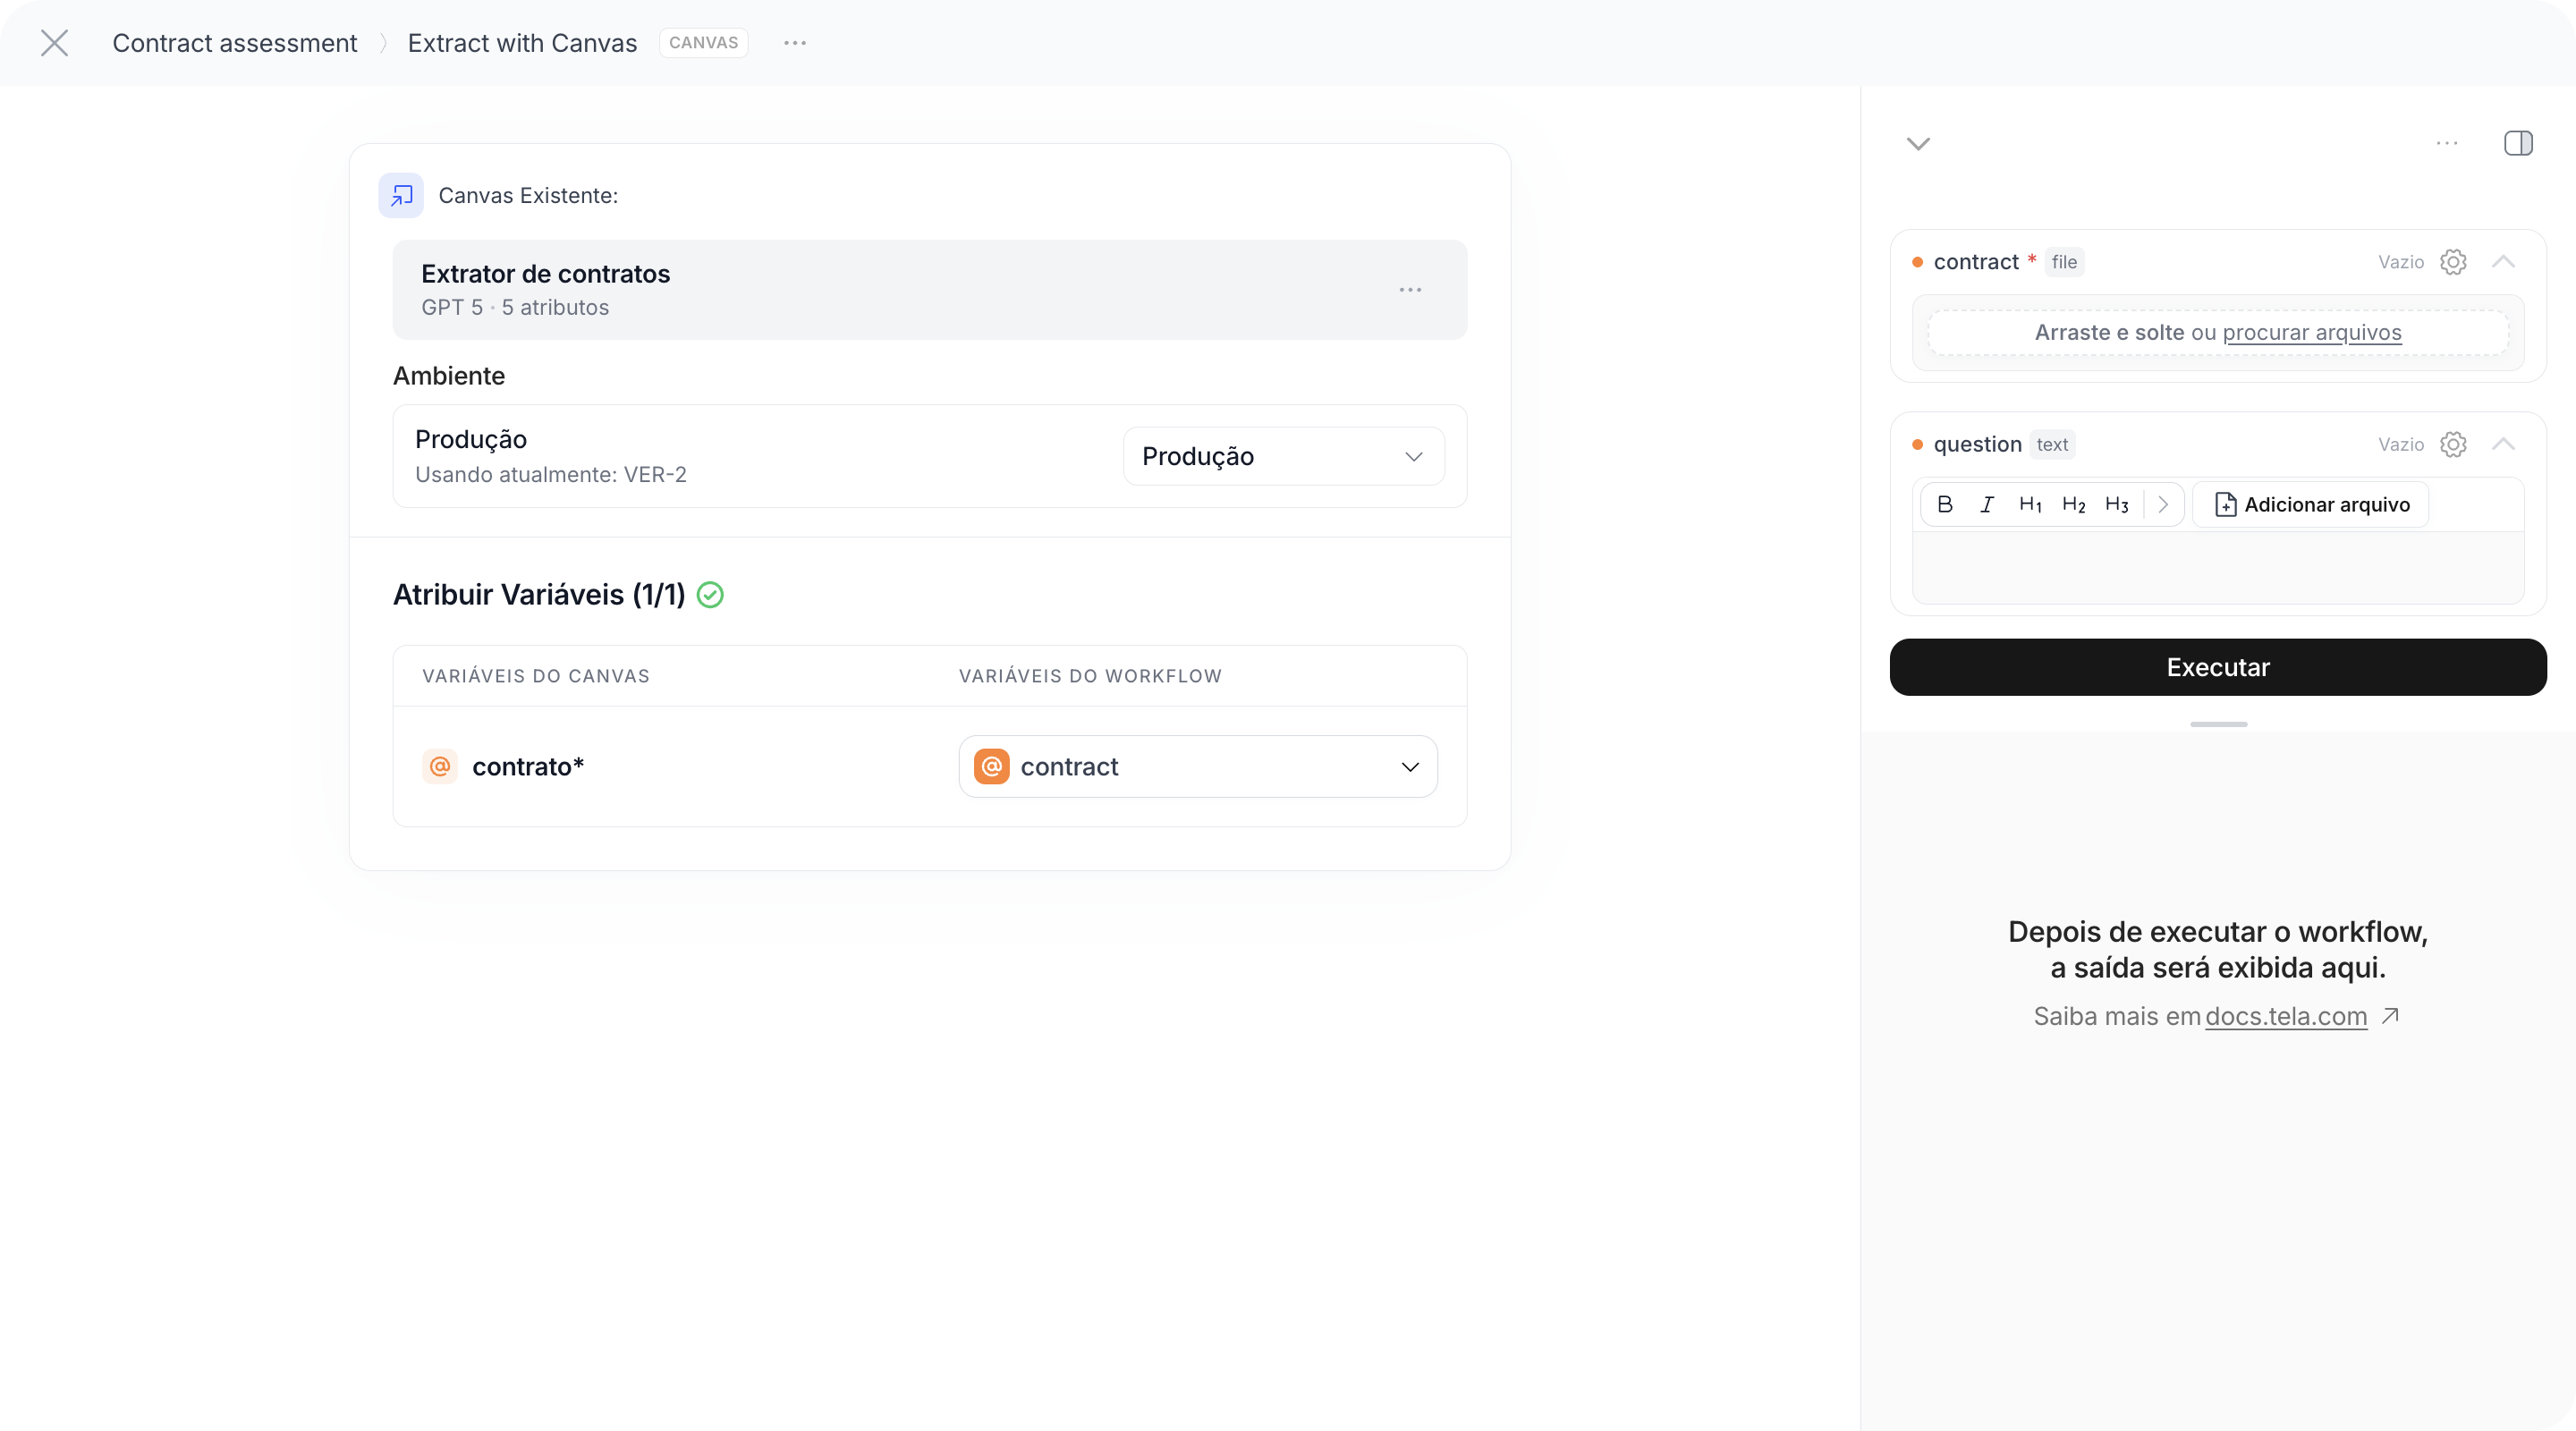
Task: Open the header ellipsis menu beside CANVAS
Action: pyautogui.click(x=795, y=43)
